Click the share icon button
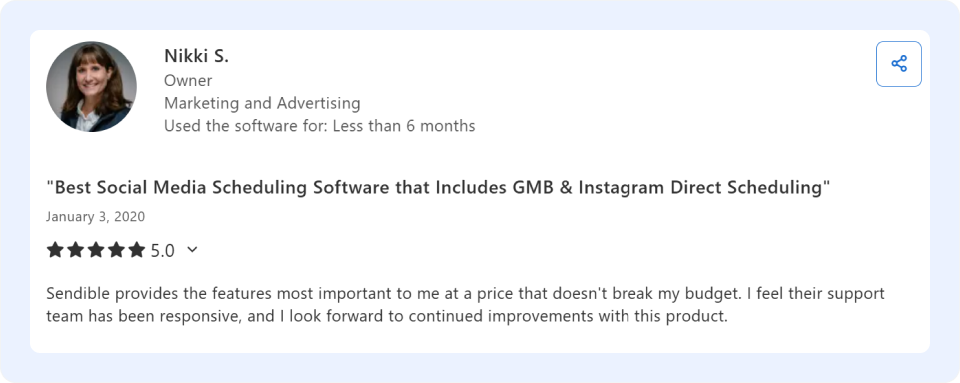 pyautogui.click(x=898, y=64)
